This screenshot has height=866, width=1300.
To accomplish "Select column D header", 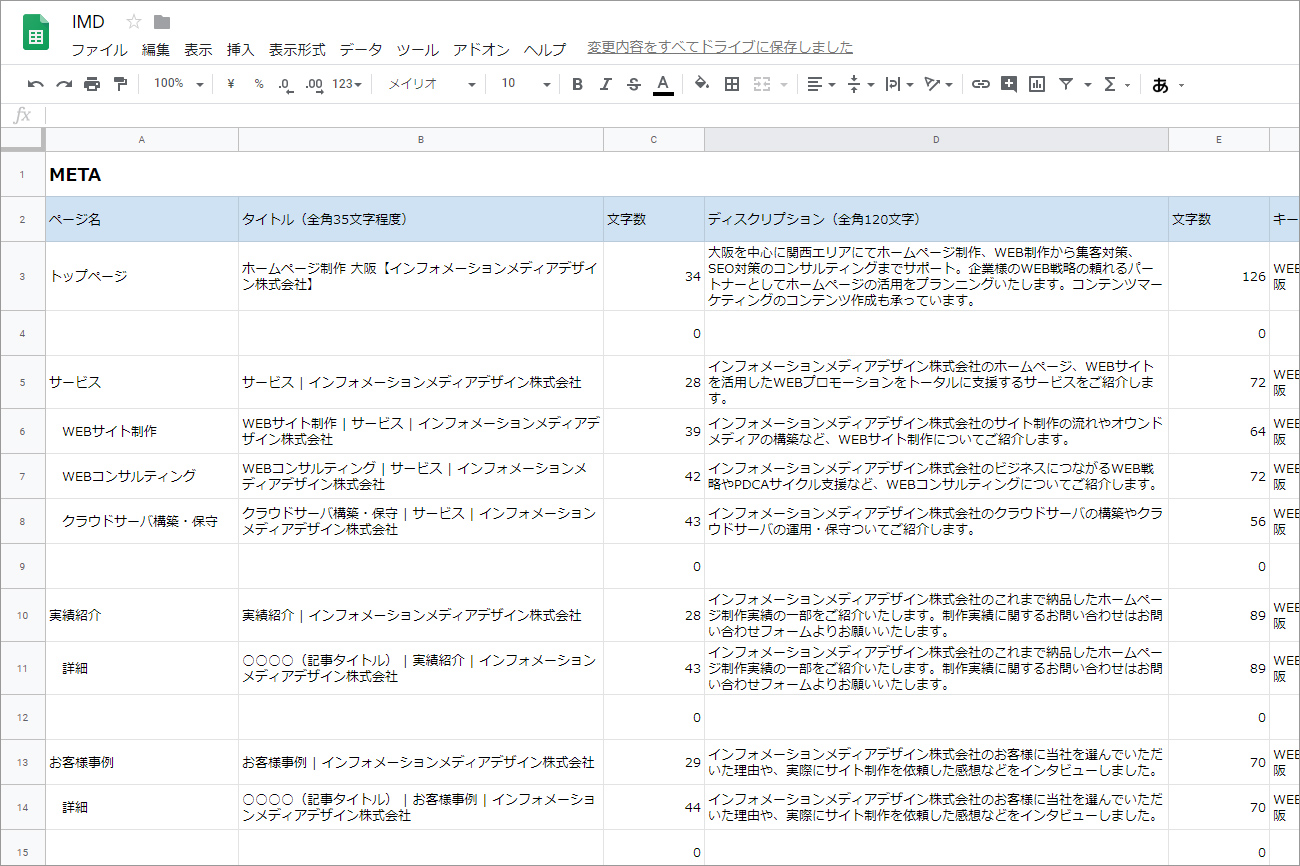I will [x=936, y=140].
